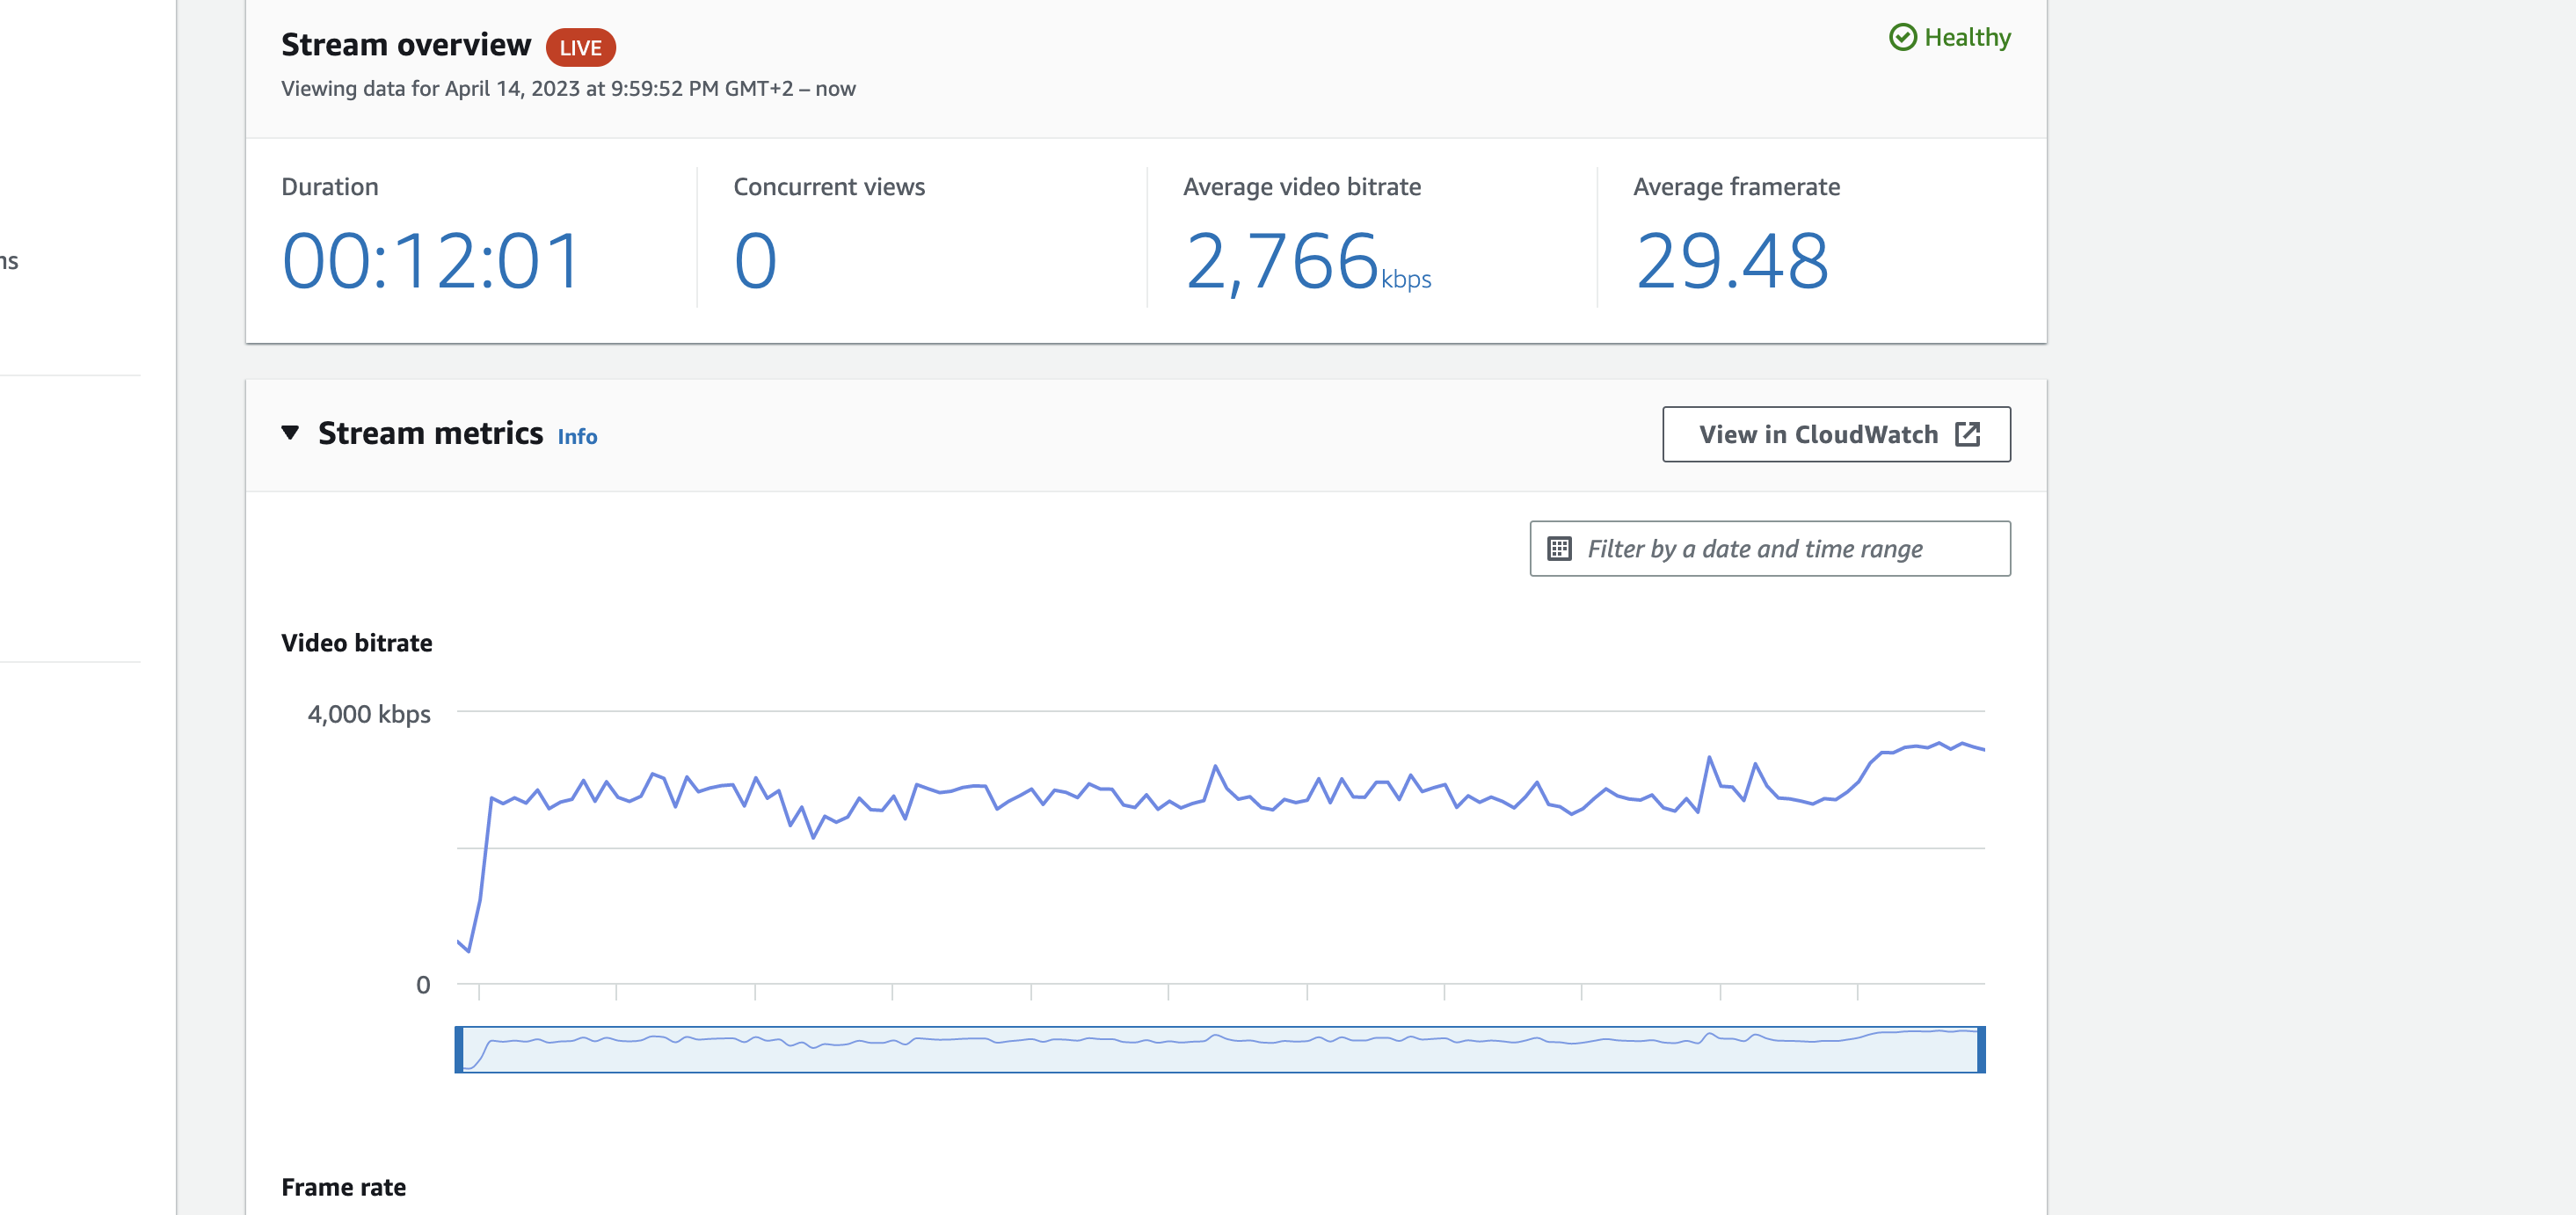Click the calendar icon in date filter
Image resolution: width=2576 pixels, height=1215 pixels.
tap(1559, 549)
